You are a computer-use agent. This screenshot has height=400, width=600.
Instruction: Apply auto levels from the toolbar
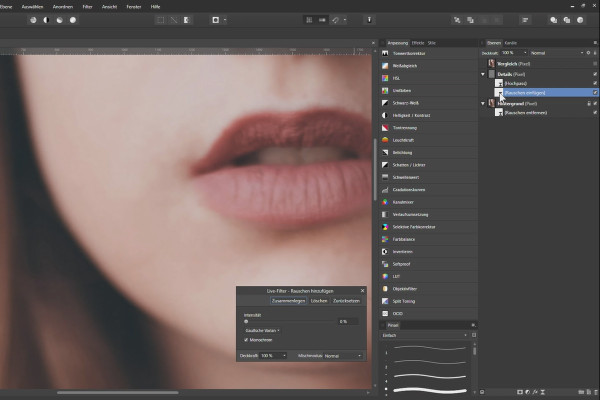33,20
